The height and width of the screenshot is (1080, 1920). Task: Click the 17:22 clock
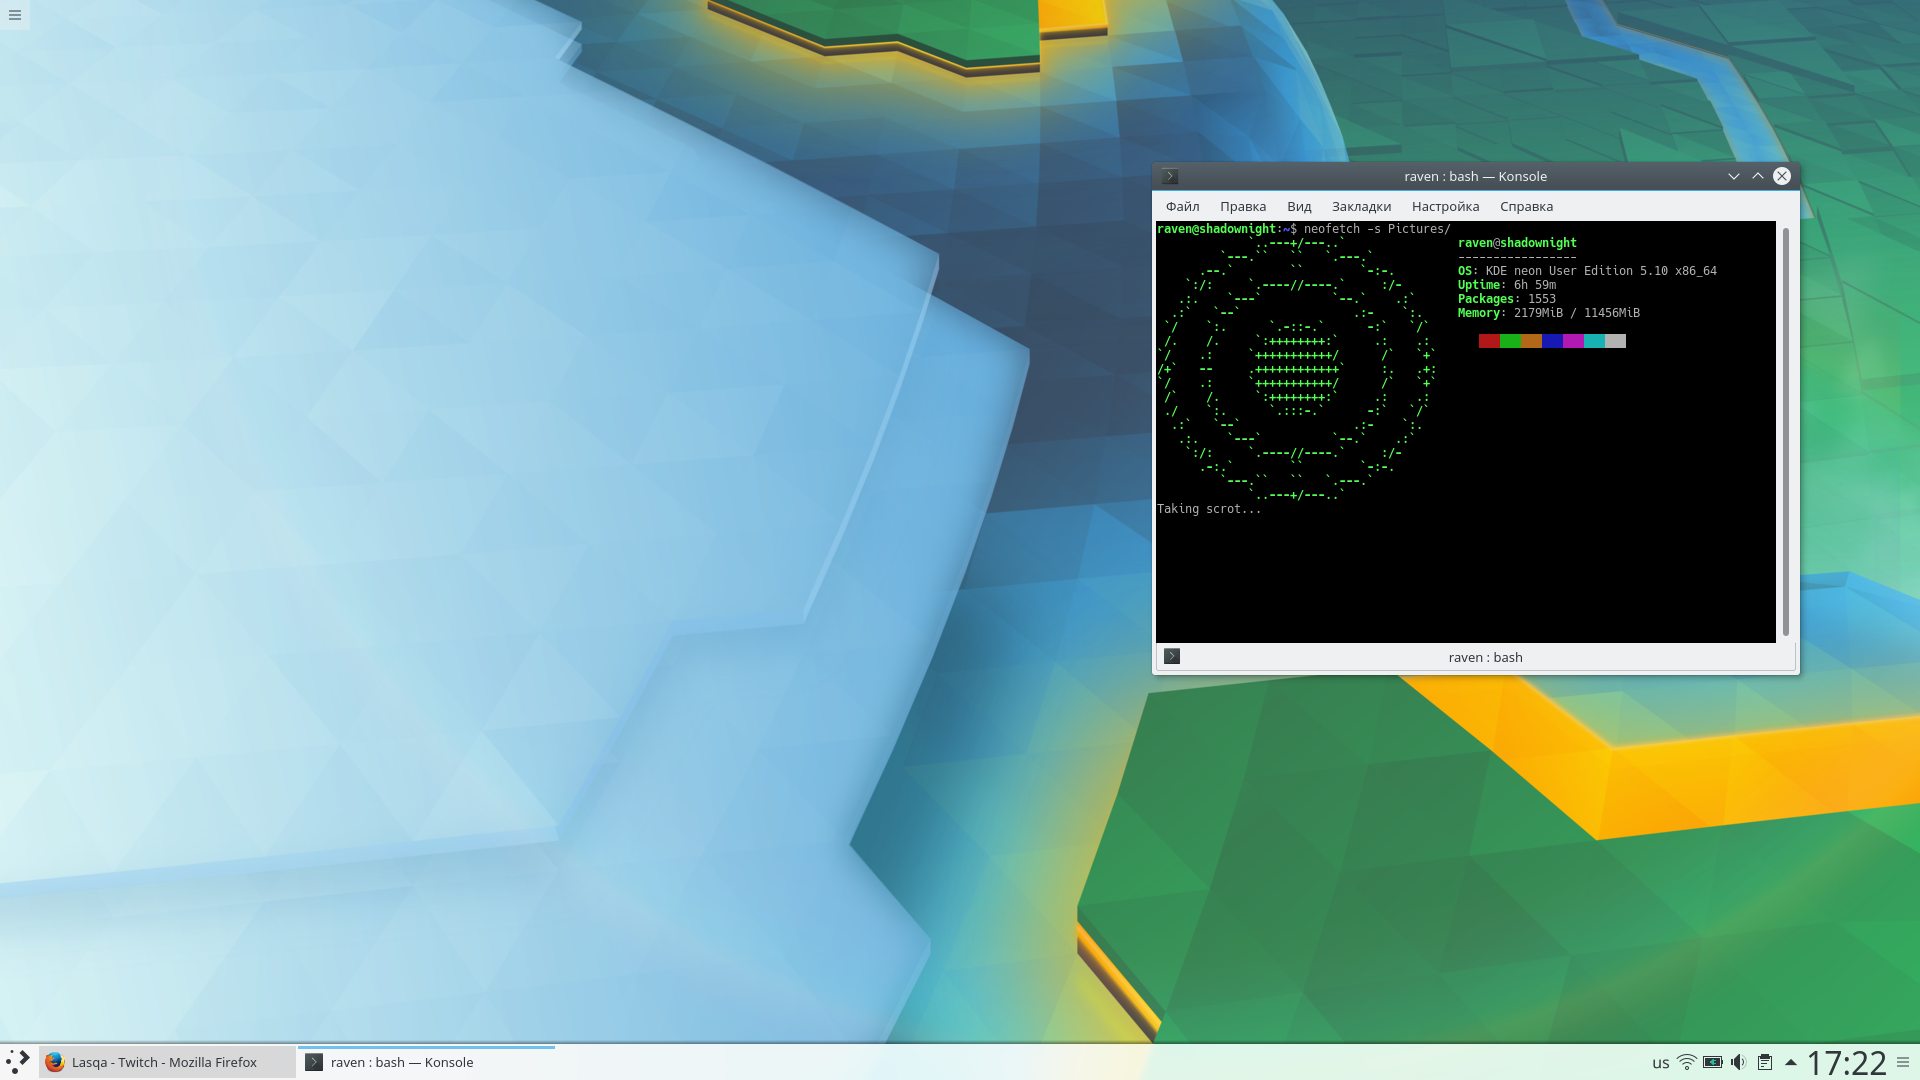(1846, 1062)
